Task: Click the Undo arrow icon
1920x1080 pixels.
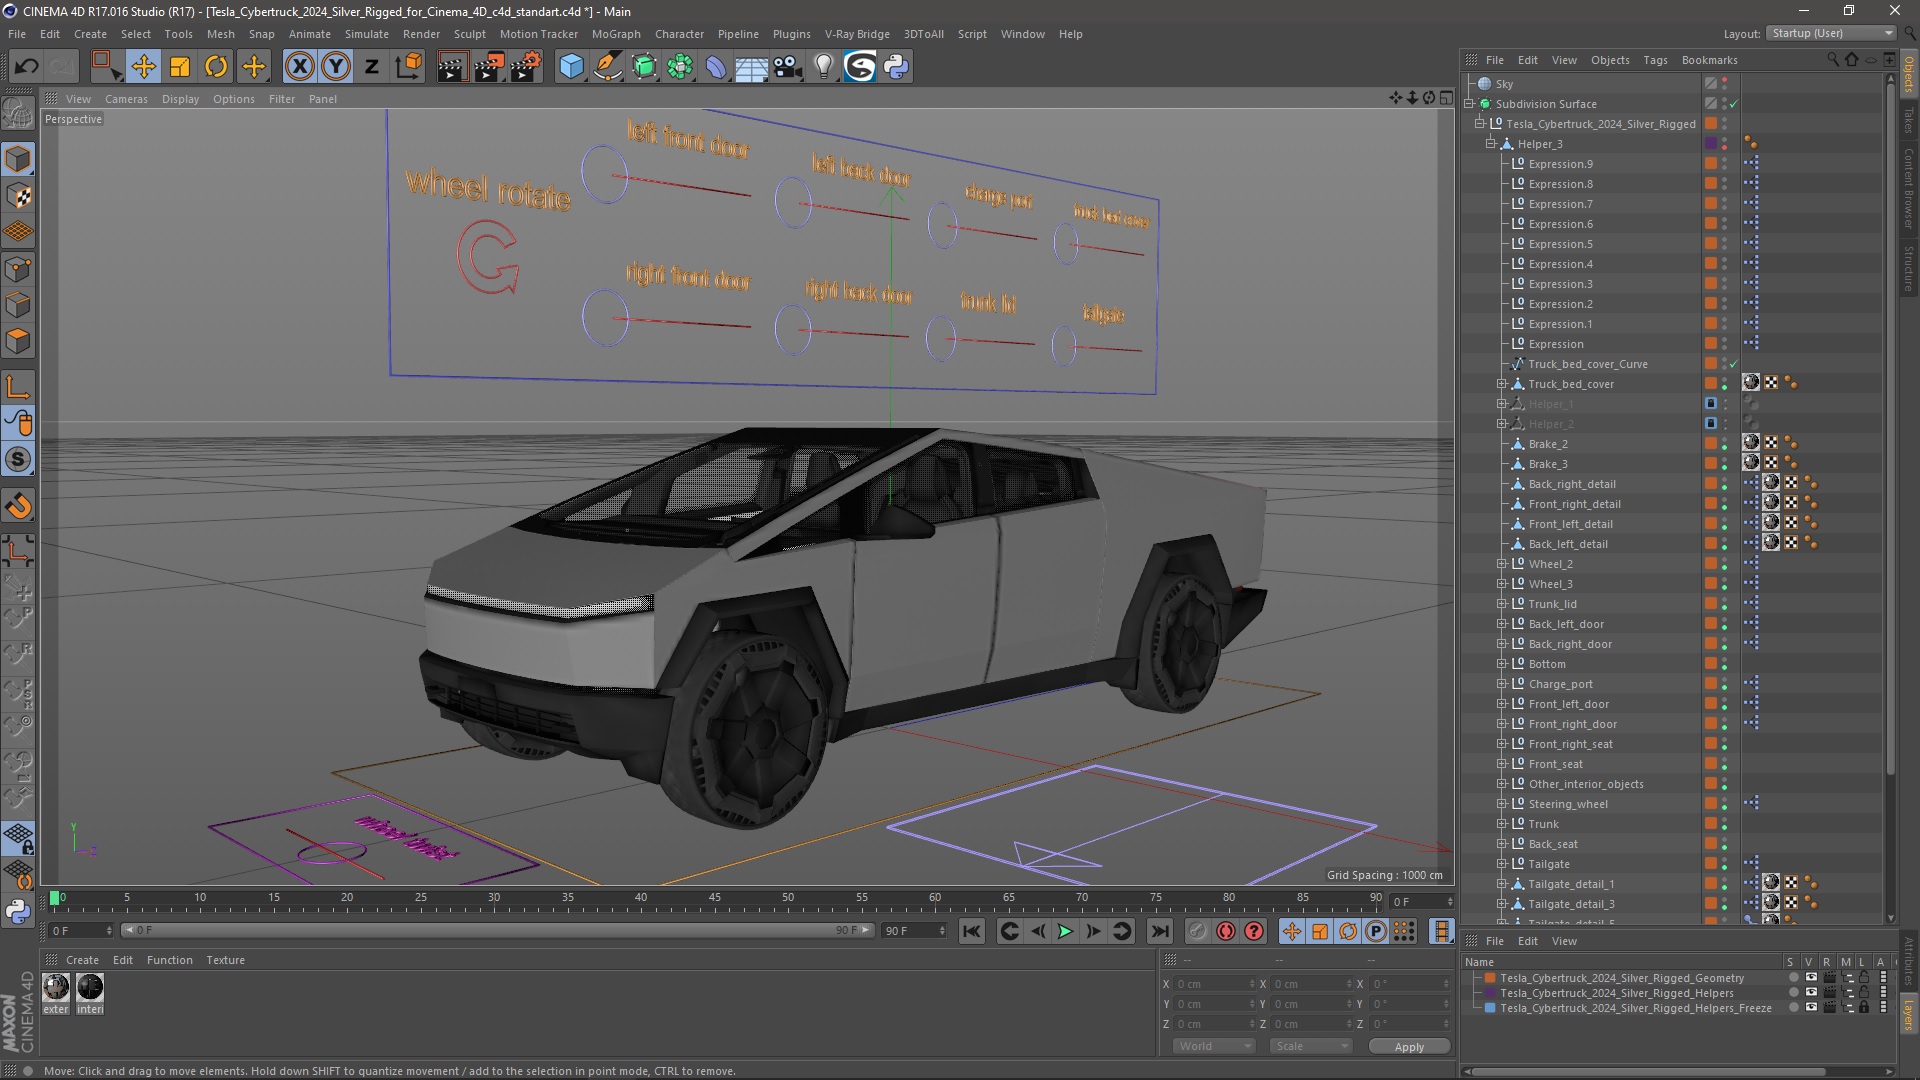Action: point(26,67)
